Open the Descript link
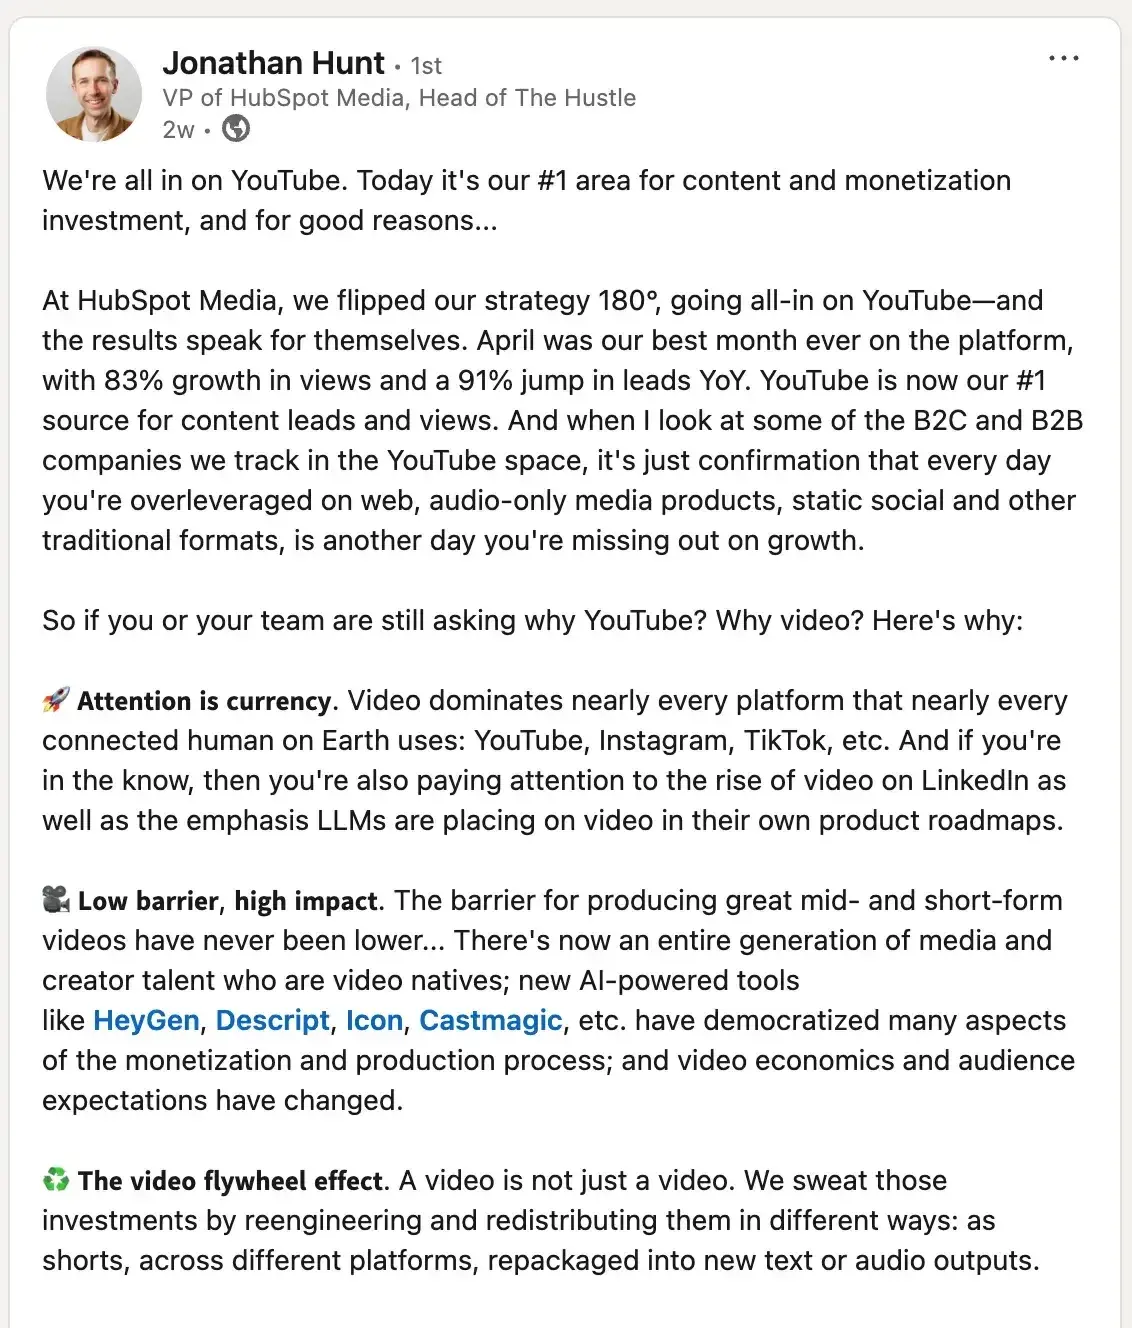This screenshot has height=1328, width=1132. (272, 1020)
